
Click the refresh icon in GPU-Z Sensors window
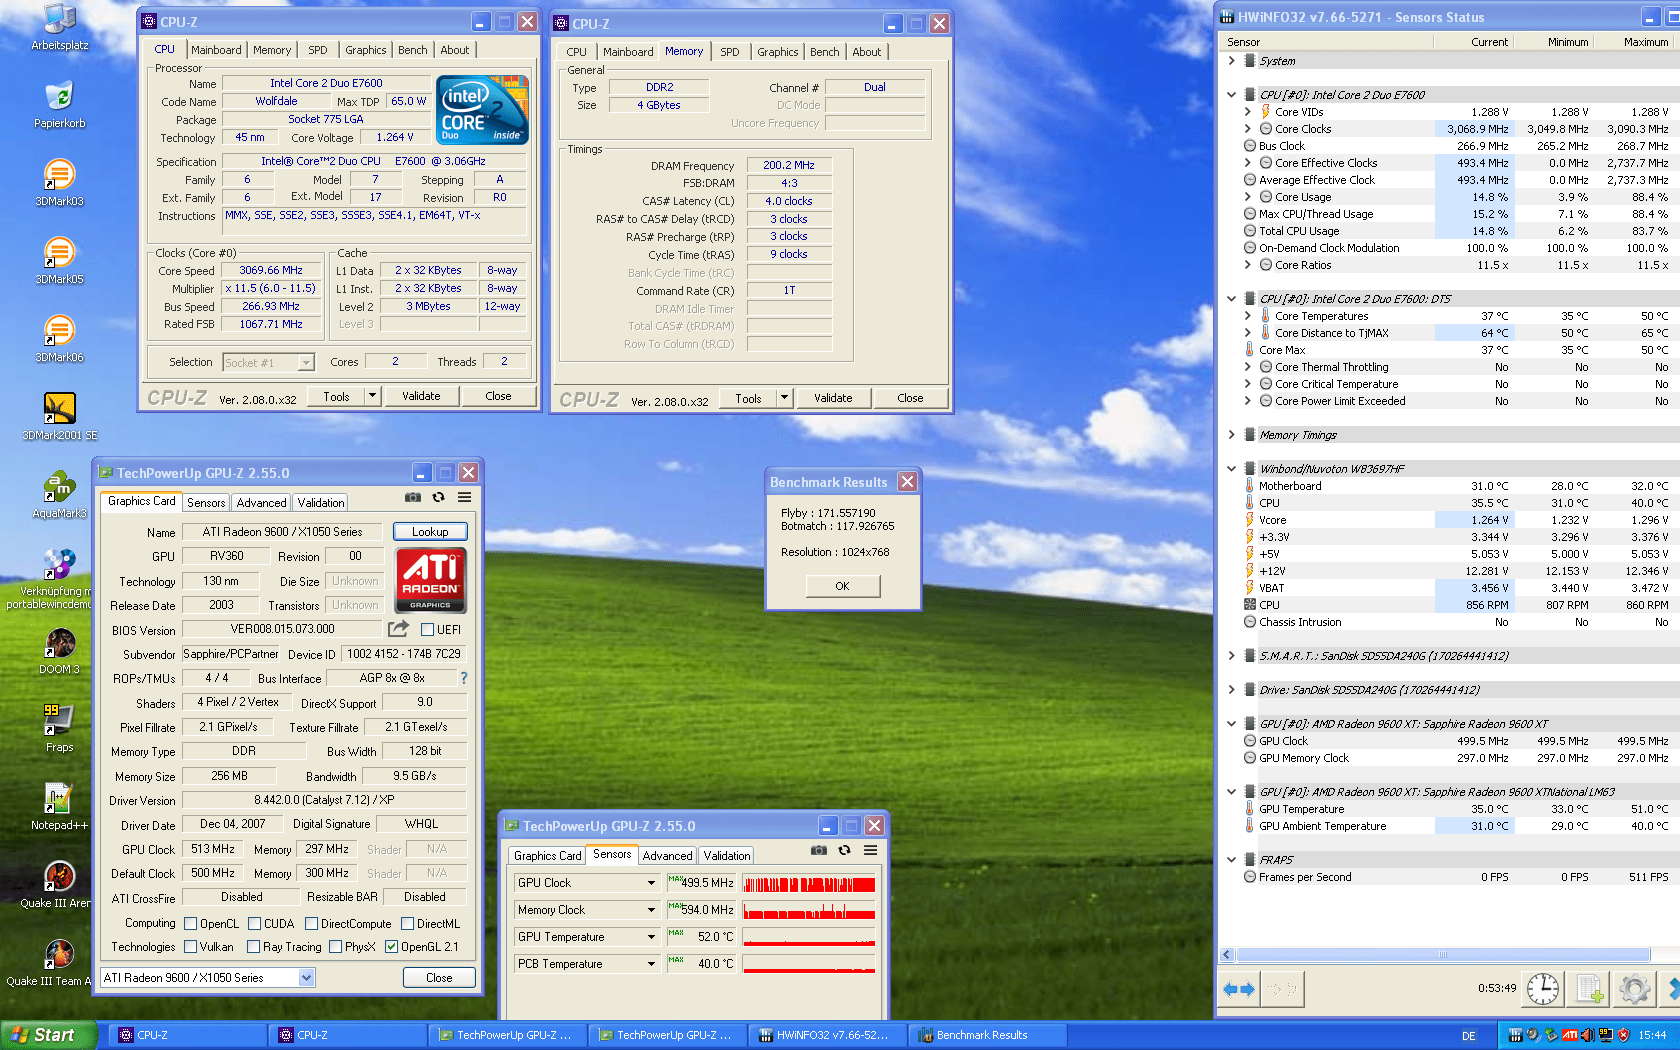(x=844, y=850)
